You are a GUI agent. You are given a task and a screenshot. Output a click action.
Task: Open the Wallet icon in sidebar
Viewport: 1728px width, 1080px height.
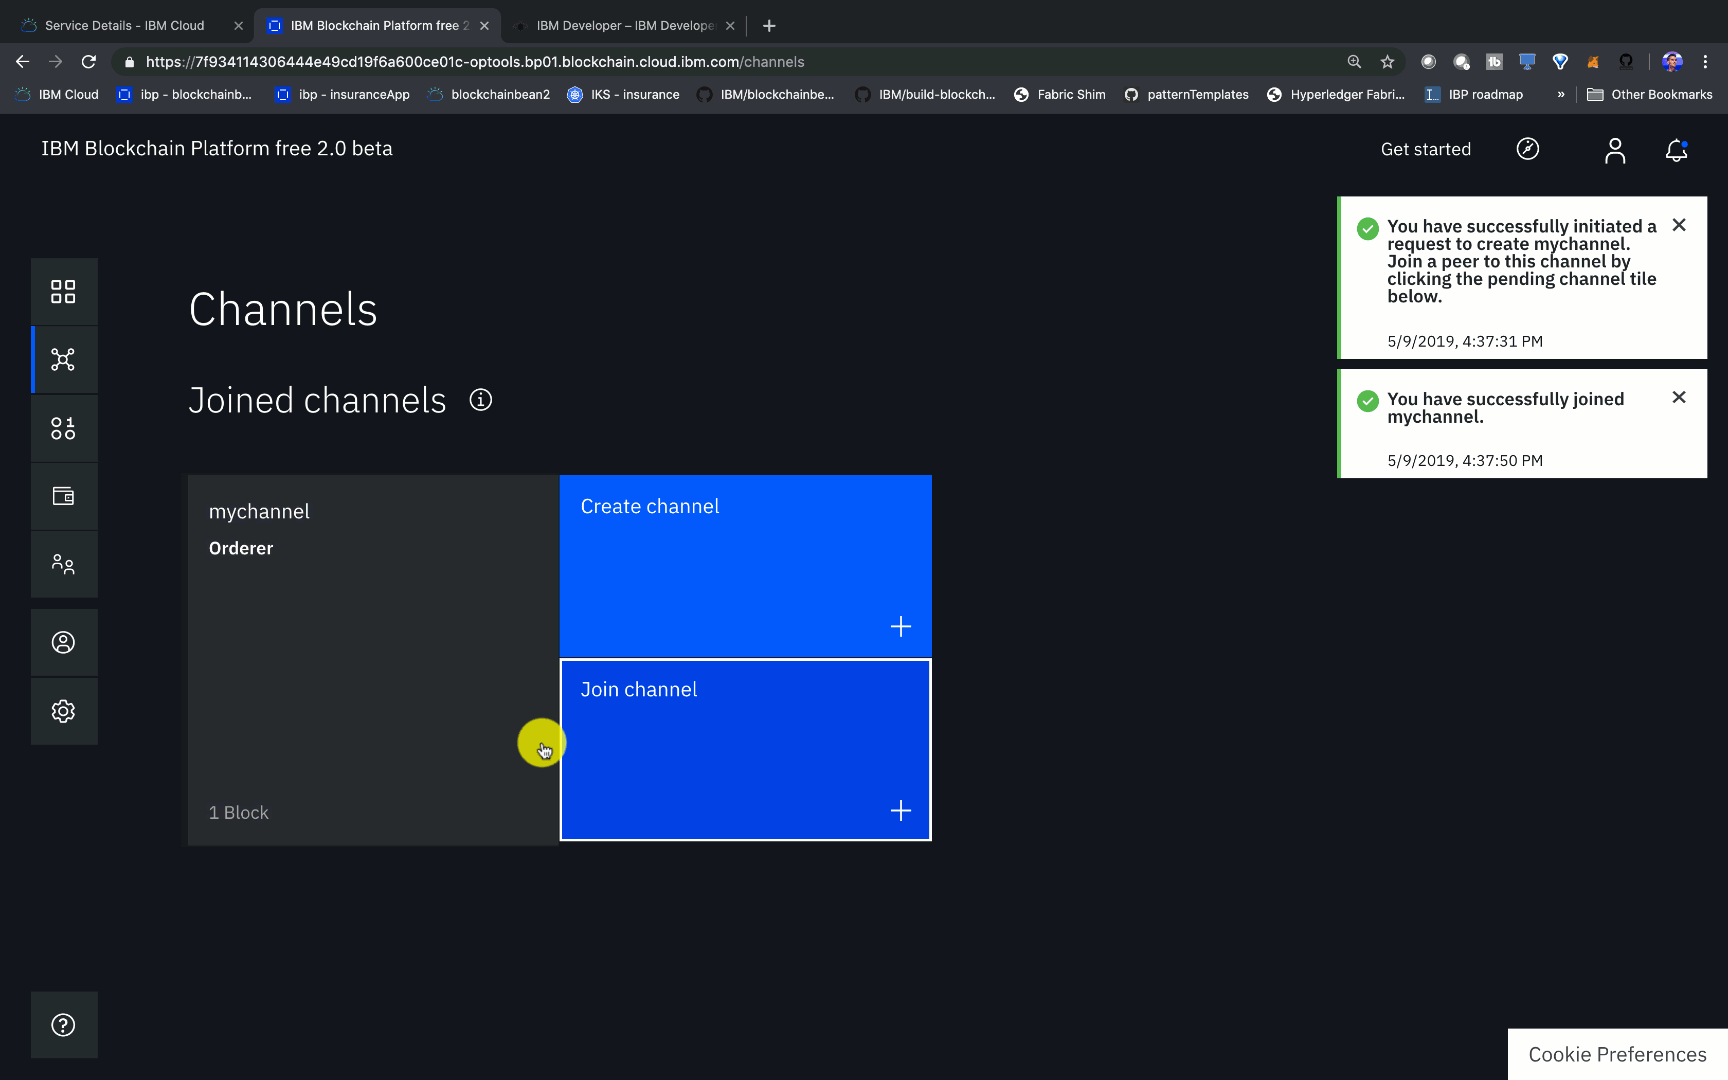(63, 496)
